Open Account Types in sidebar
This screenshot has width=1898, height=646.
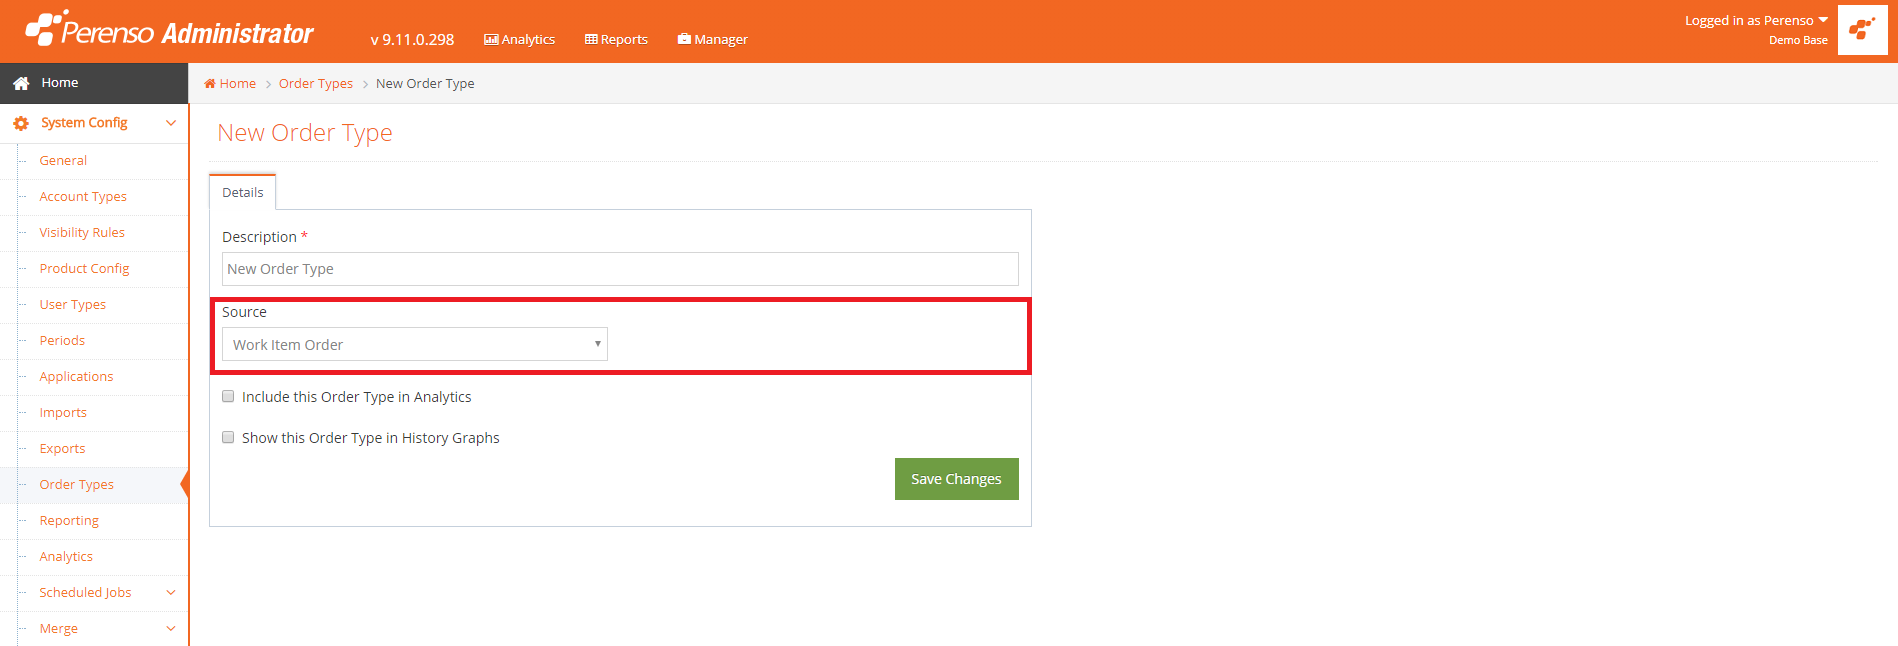pyautogui.click(x=83, y=196)
